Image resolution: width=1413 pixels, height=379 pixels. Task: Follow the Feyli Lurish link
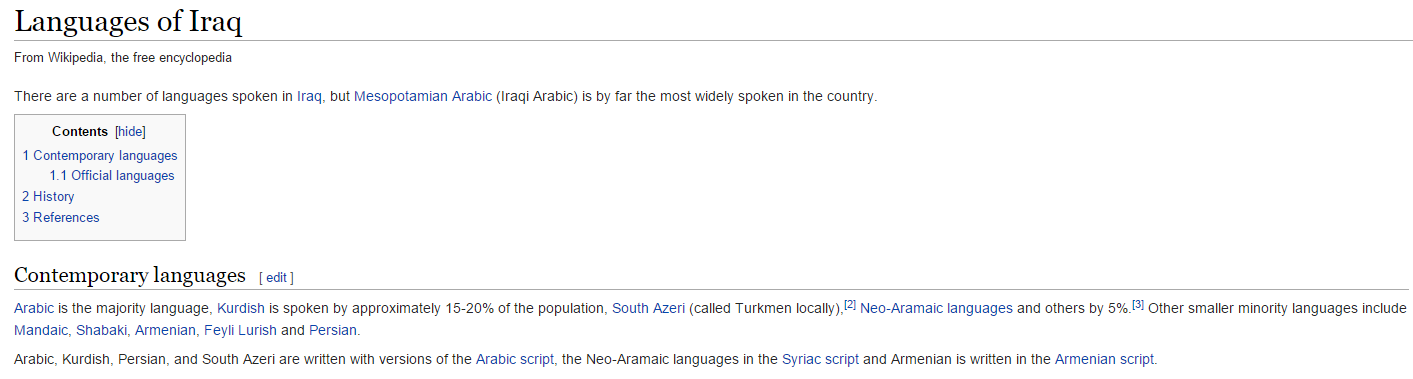point(240,331)
